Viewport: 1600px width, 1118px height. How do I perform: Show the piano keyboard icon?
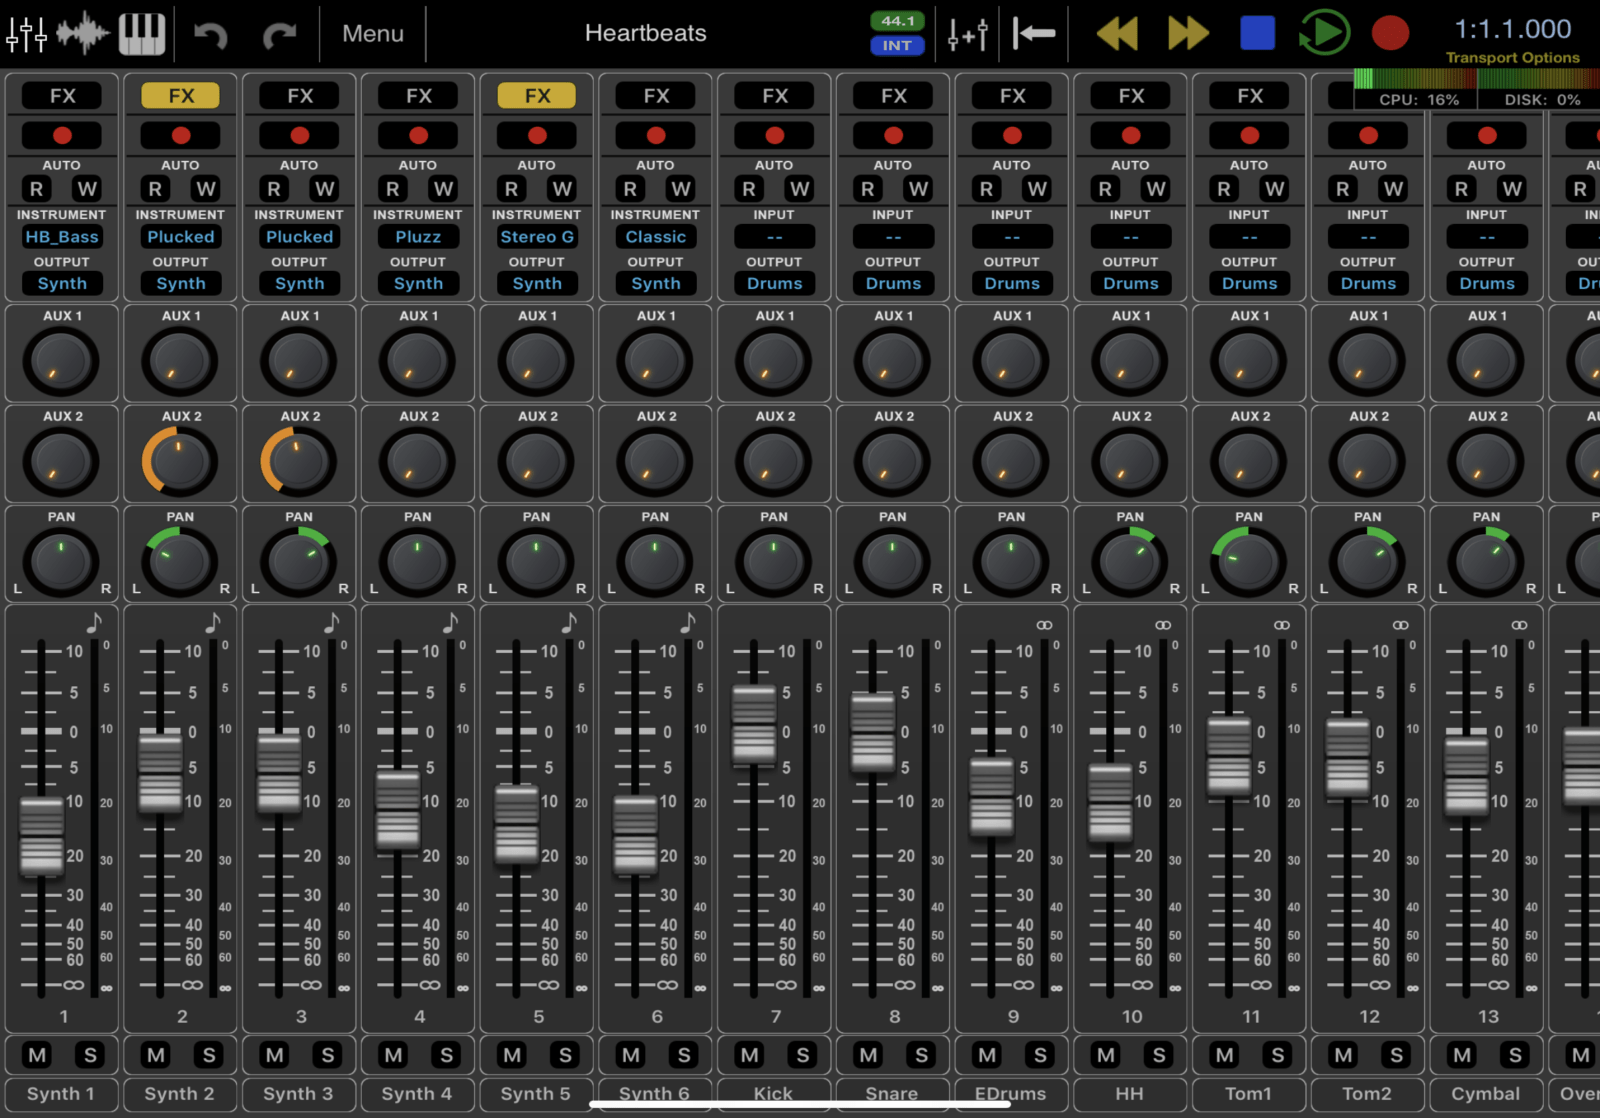[x=142, y=33]
